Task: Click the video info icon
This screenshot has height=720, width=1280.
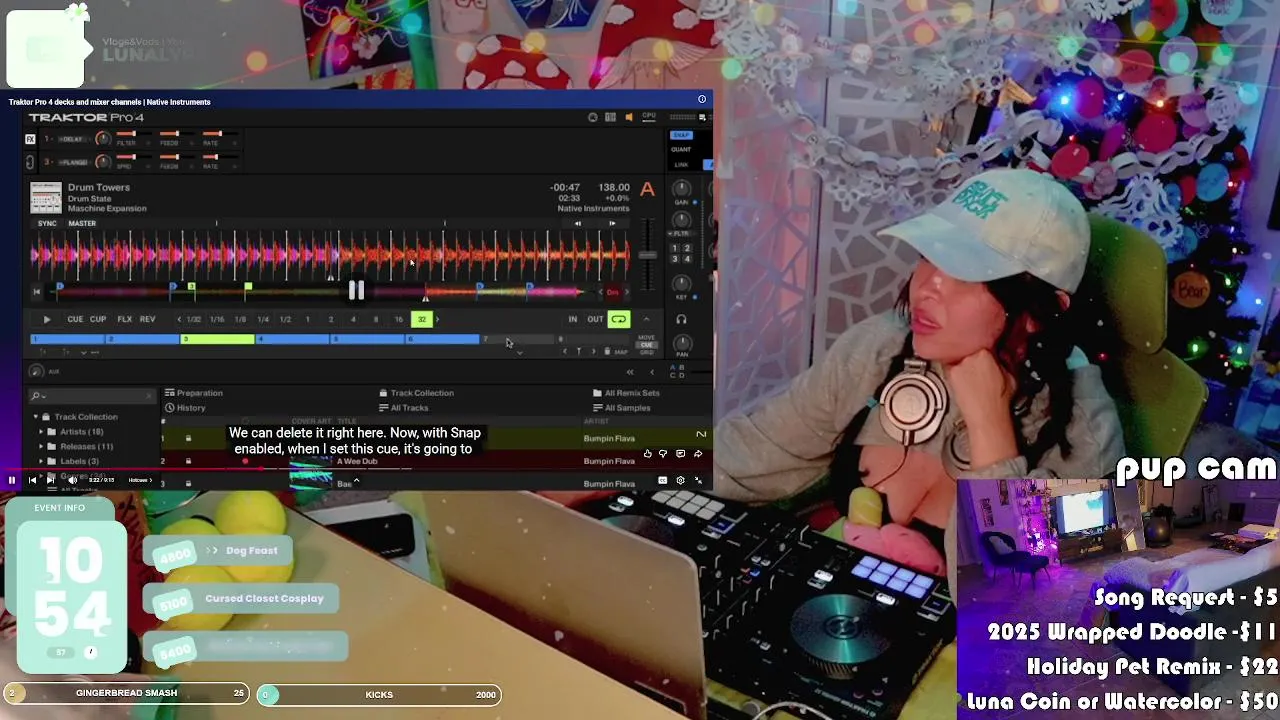Action: 702,99
